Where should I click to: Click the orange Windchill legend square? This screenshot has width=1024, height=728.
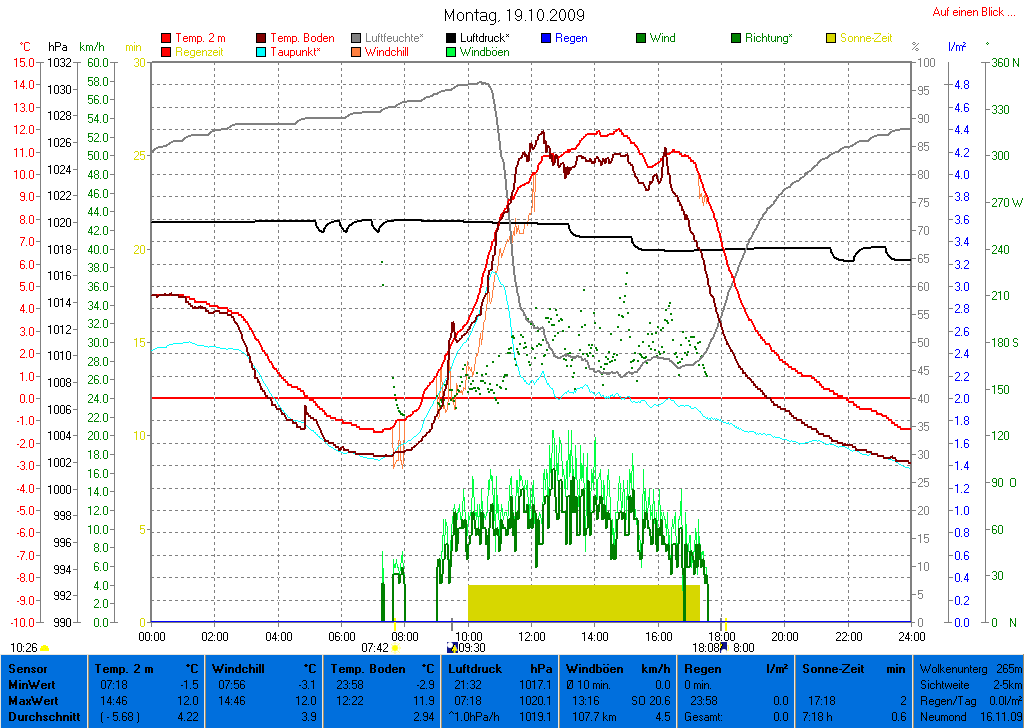(x=357, y=51)
